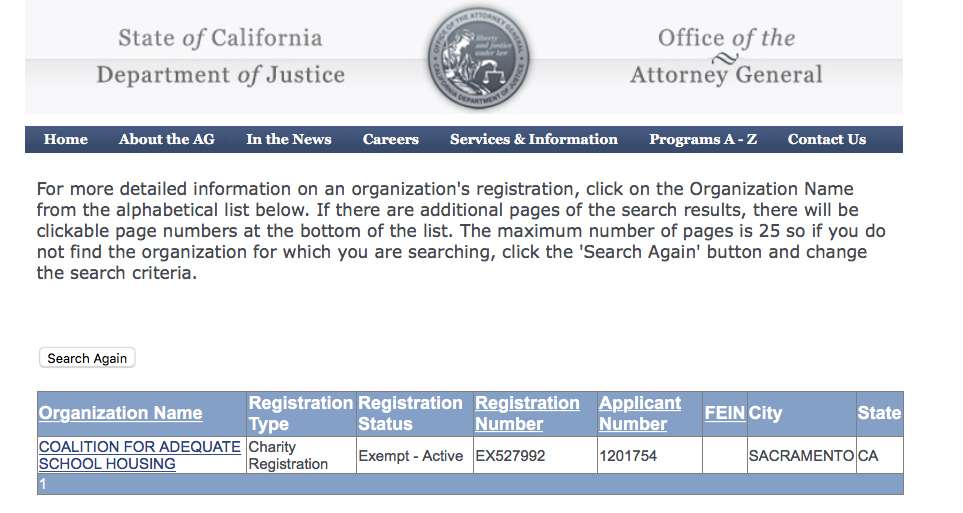Click the Exempt - Active status cell
This screenshot has height=513, width=963.
pyautogui.click(x=411, y=456)
